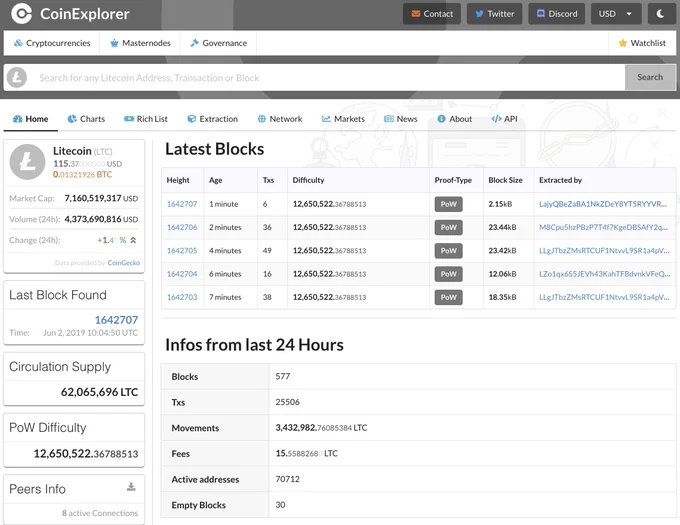
Task: Click the Rich List money icon
Action: pos(129,119)
